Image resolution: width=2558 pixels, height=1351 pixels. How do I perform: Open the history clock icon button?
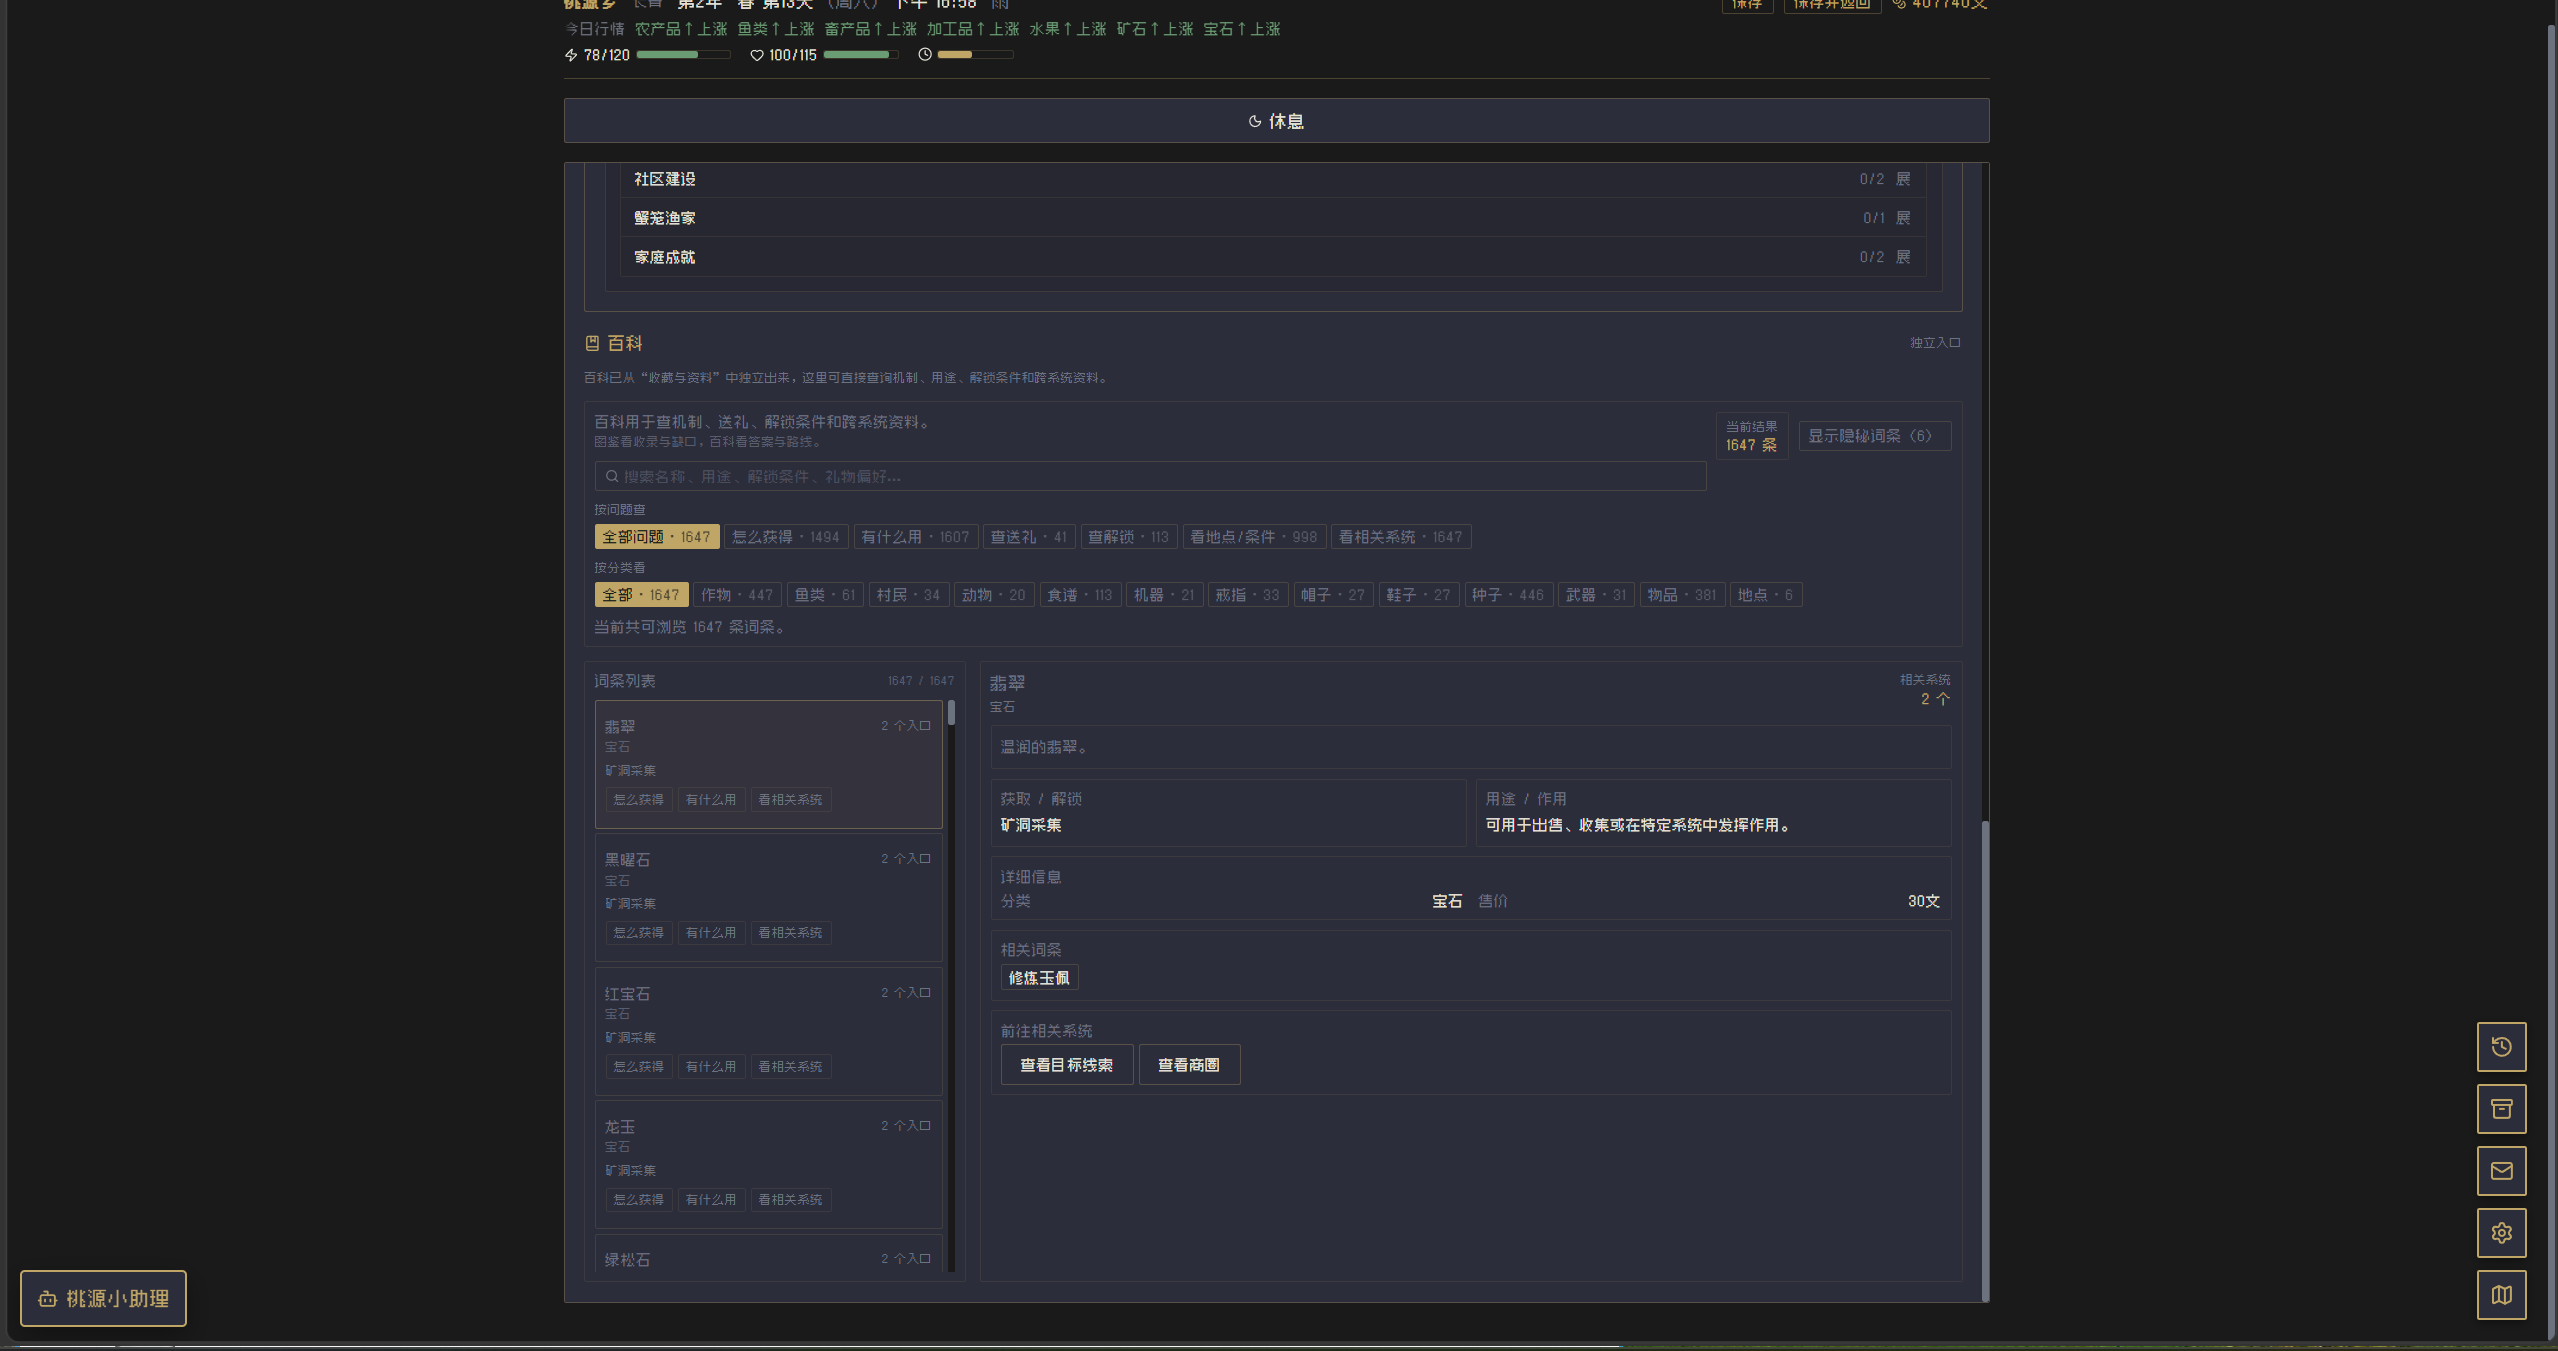(x=2501, y=1047)
